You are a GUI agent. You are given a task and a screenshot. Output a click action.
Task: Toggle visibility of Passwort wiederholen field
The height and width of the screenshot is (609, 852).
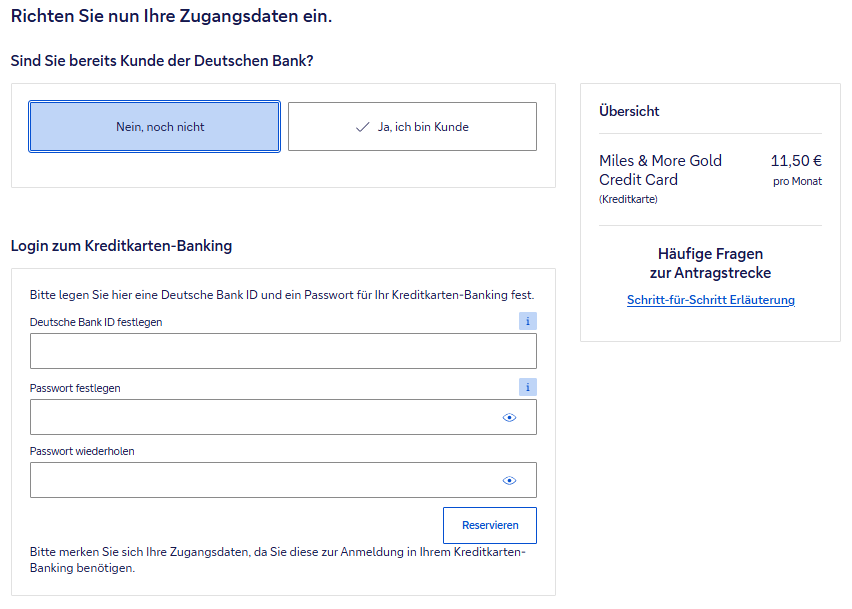tap(509, 481)
